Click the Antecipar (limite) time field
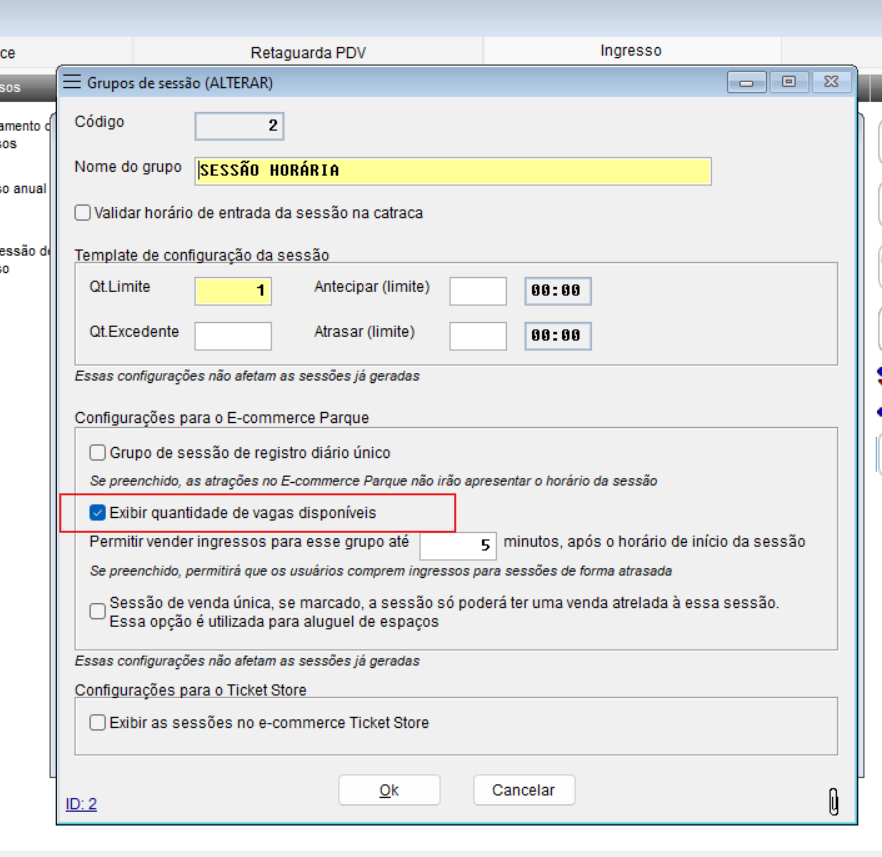This screenshot has width=882, height=857. pos(557,291)
